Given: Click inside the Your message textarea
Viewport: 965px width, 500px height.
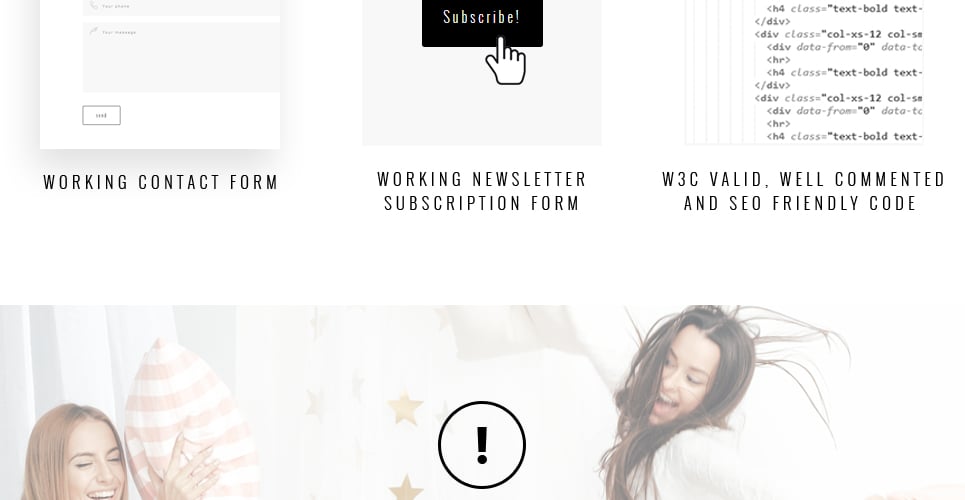Looking at the screenshot, I should click(182, 57).
